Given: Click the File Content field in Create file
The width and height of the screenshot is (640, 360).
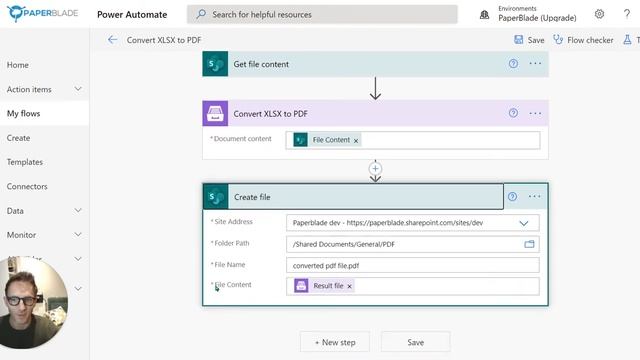Looking at the screenshot, I should pyautogui.click(x=413, y=286).
